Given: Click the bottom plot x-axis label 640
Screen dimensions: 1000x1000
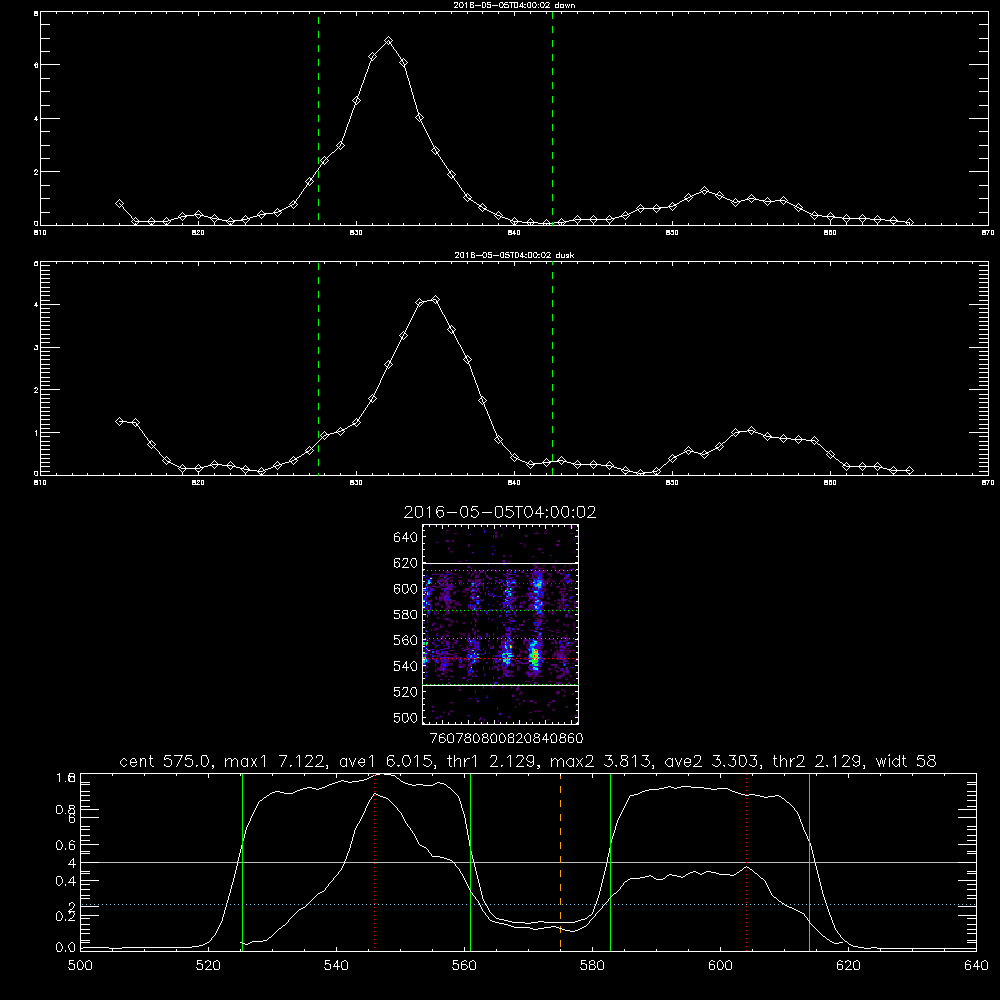Looking at the screenshot, I should pos(976,966).
